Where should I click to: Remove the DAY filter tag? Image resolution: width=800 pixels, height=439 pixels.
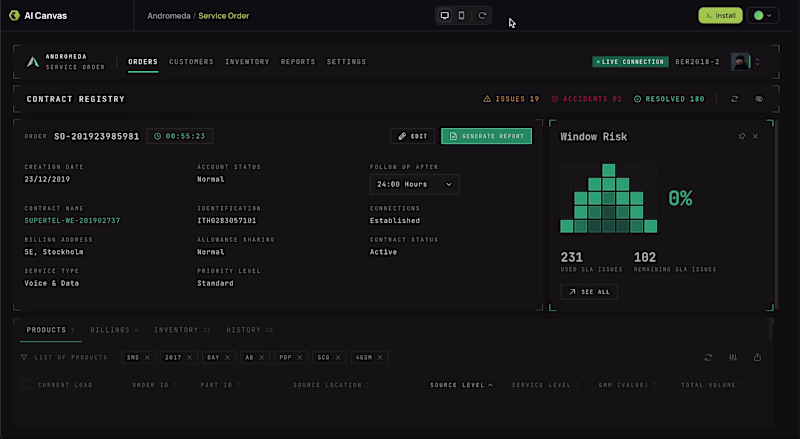coord(228,357)
